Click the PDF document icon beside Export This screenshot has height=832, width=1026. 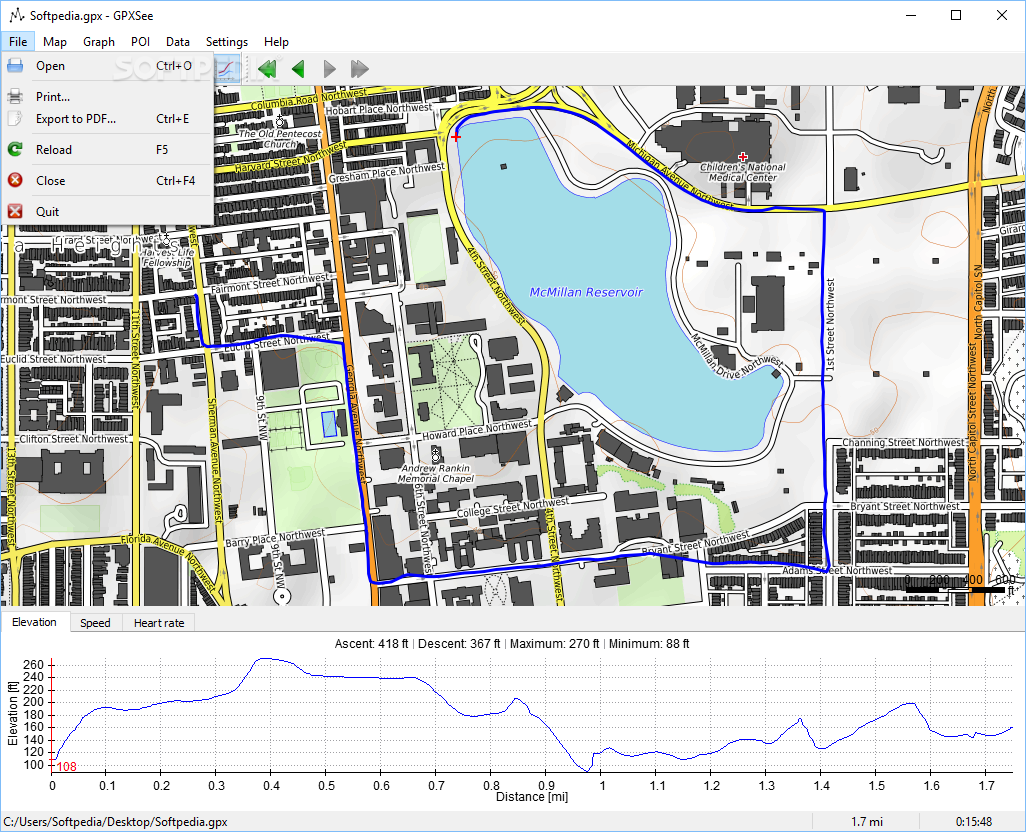(15, 118)
